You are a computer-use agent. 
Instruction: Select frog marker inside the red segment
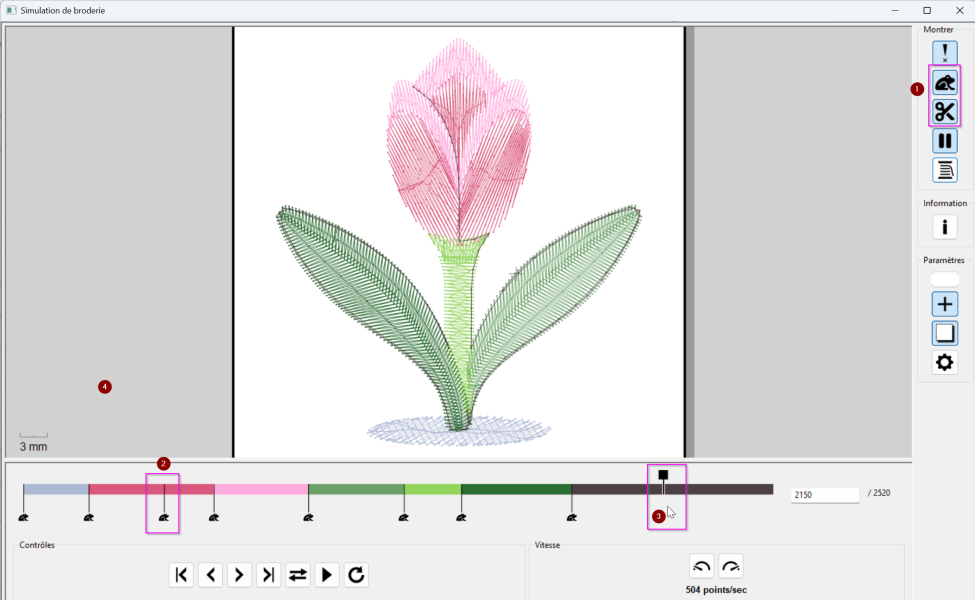click(164, 517)
